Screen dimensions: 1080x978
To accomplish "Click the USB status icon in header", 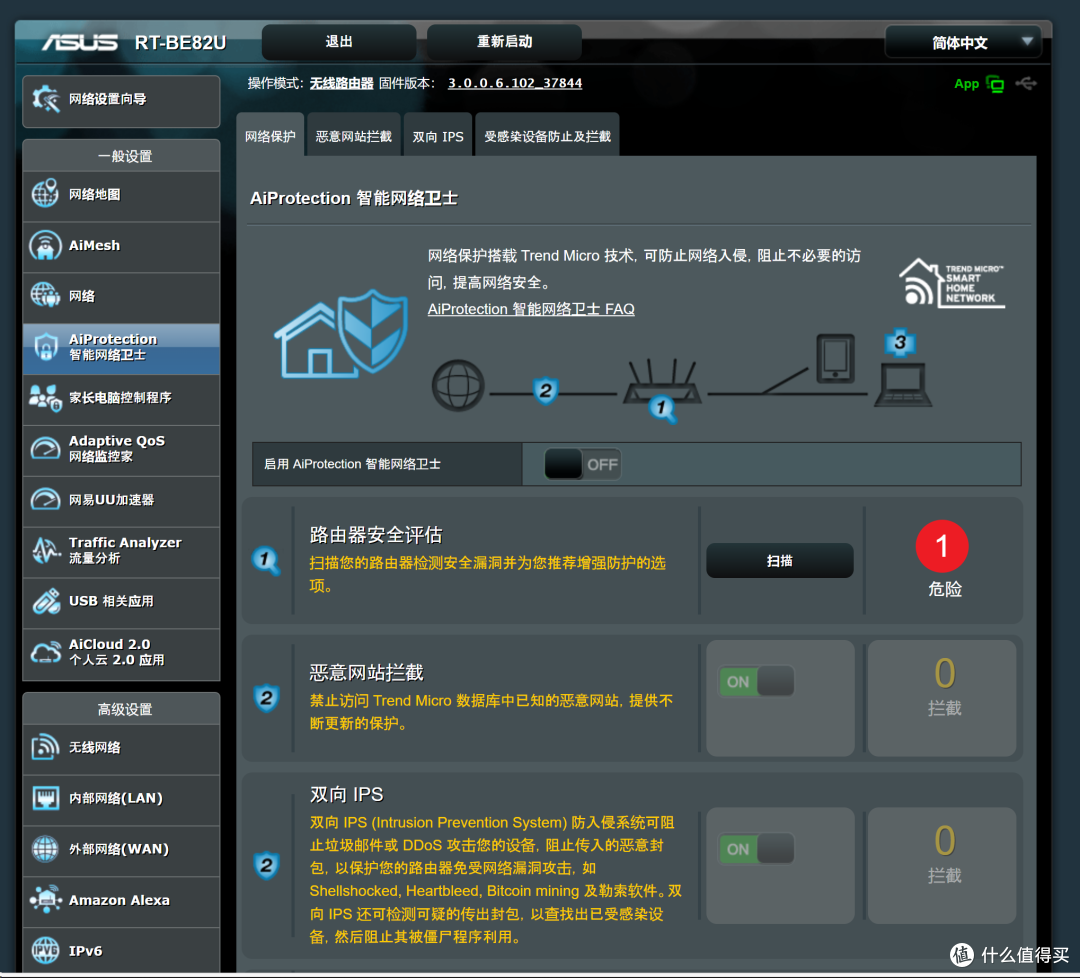I will coord(1026,83).
